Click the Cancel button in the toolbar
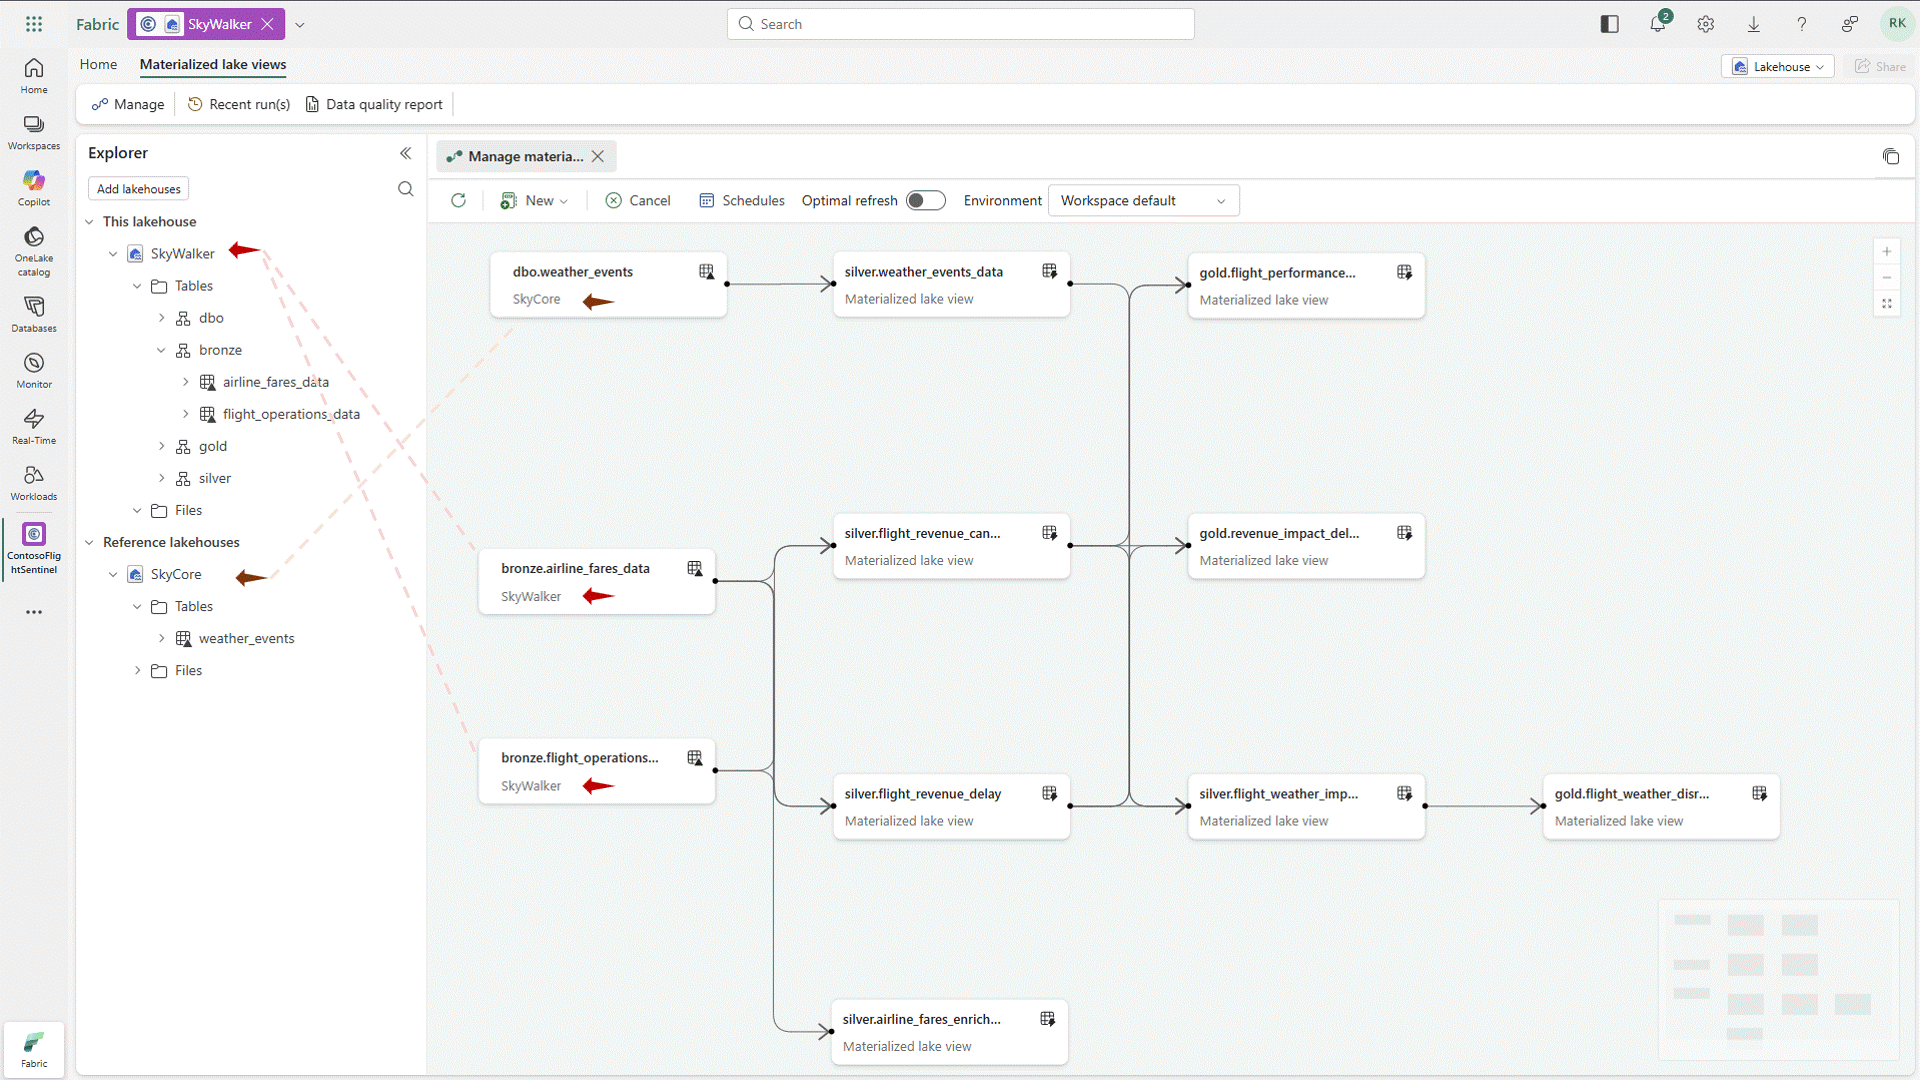The image size is (1920, 1080). point(637,200)
